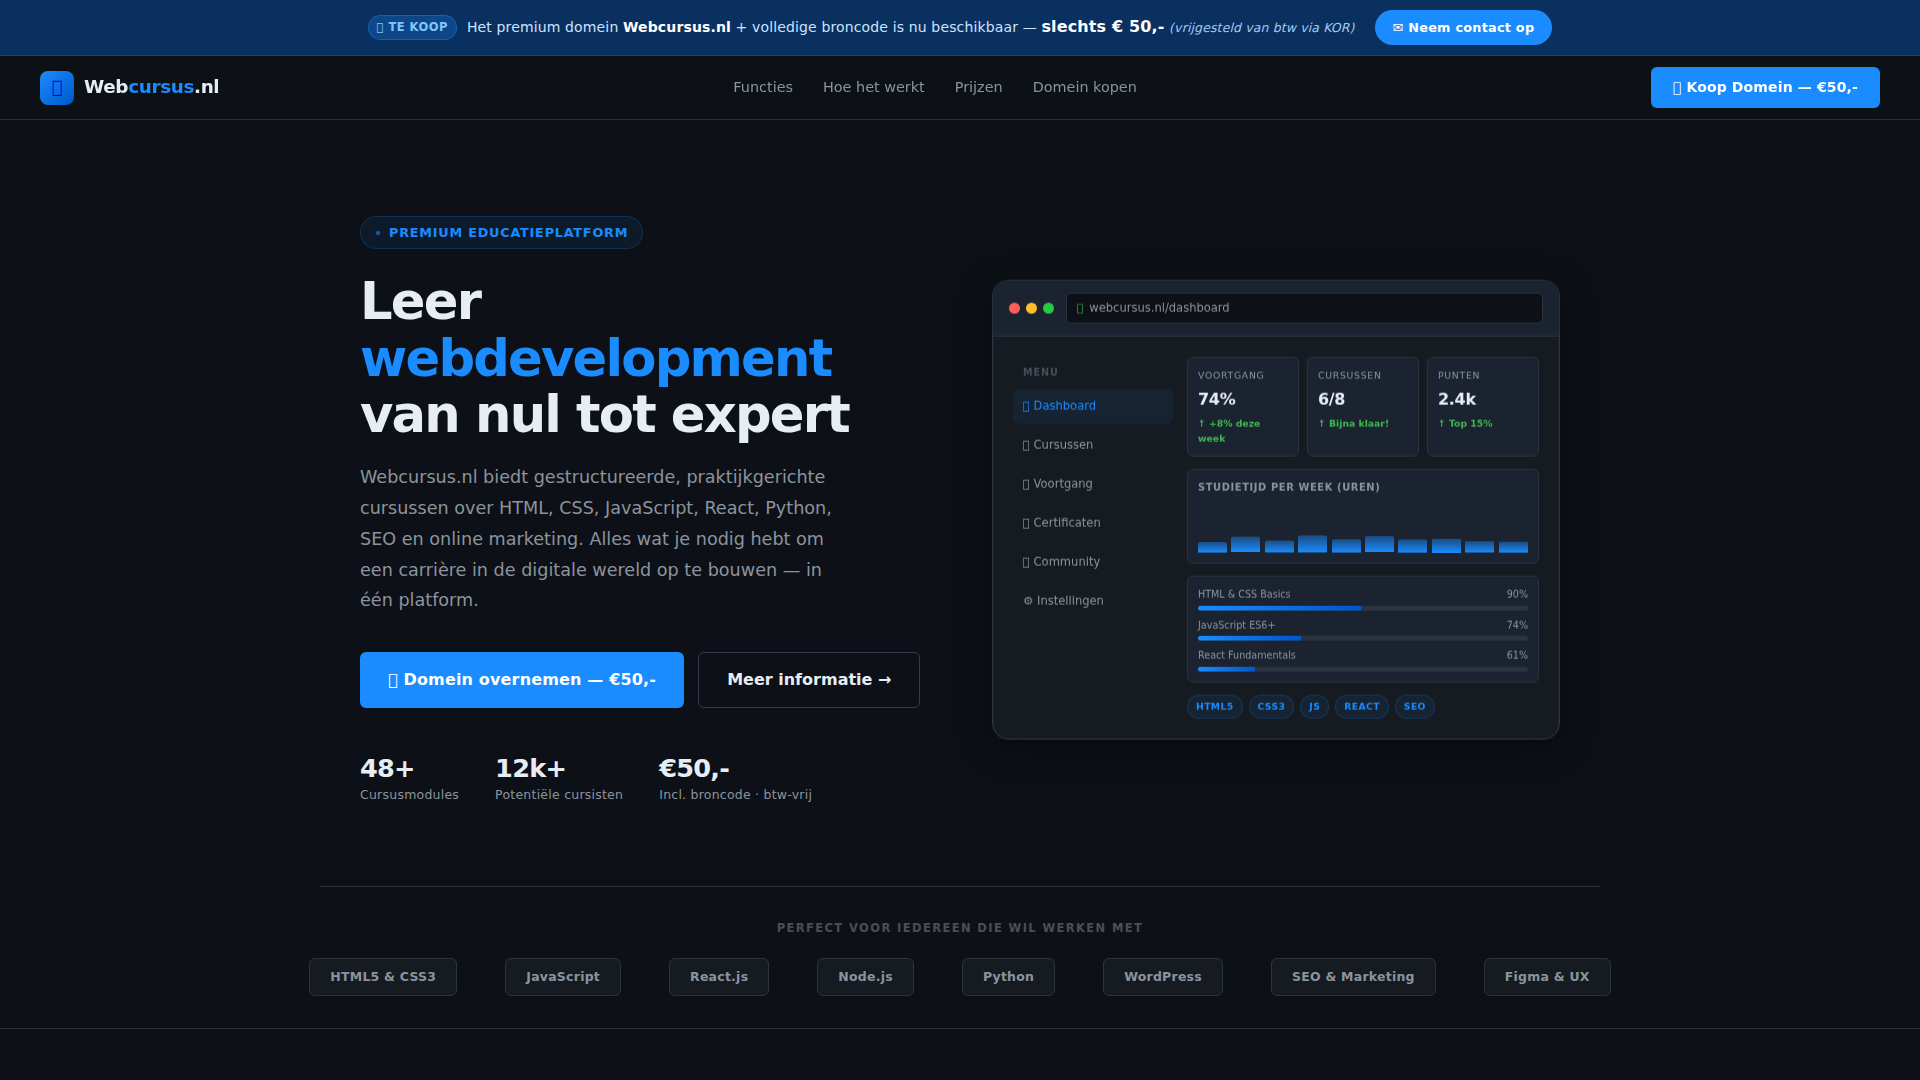Click the Cursussen 6/8 stat card
This screenshot has width=1920, height=1080.
tap(1363, 407)
